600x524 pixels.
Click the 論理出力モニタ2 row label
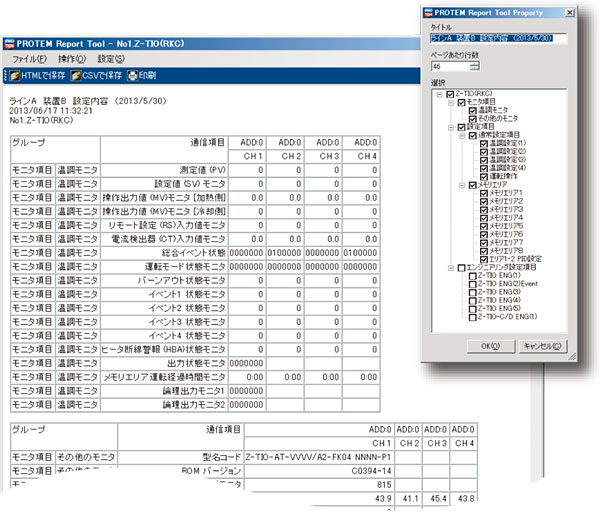pyautogui.click(x=194, y=405)
